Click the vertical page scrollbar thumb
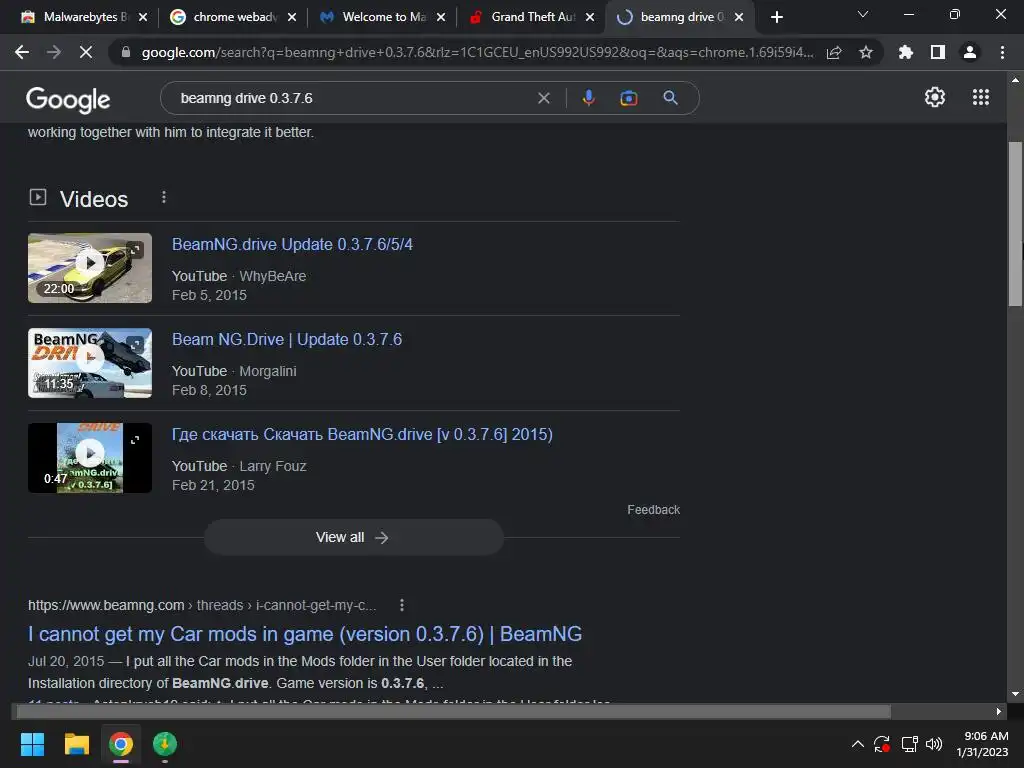The image size is (1024, 768). (x=1014, y=223)
